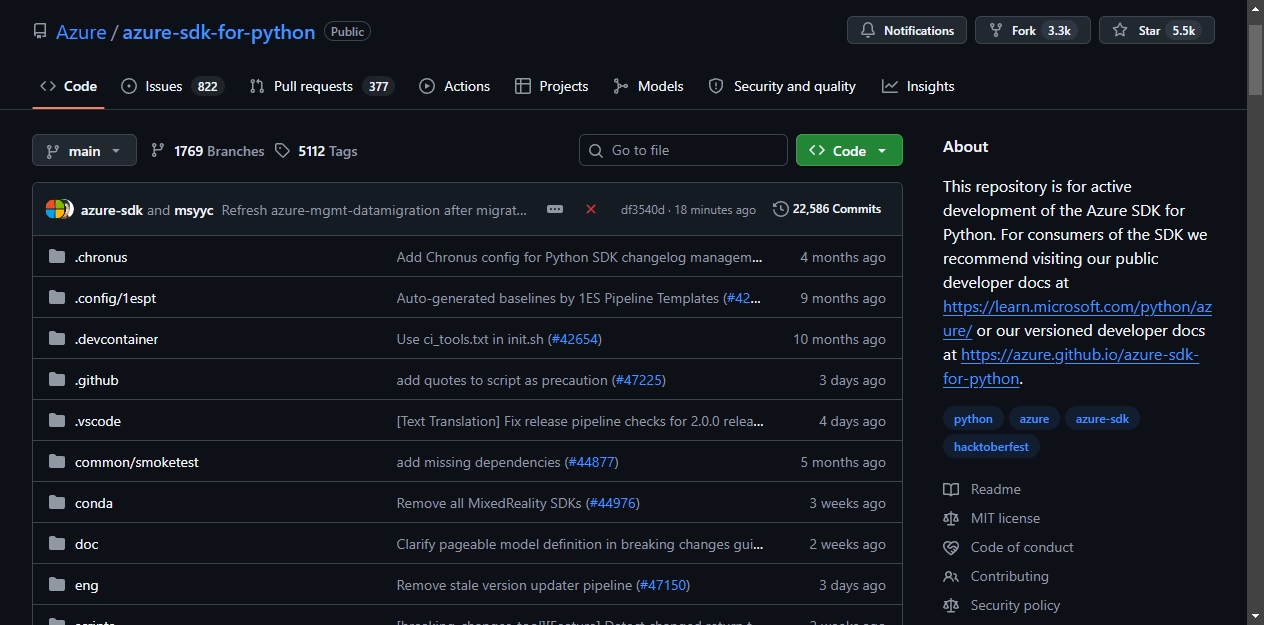Click the Notifications bell icon

868,31
